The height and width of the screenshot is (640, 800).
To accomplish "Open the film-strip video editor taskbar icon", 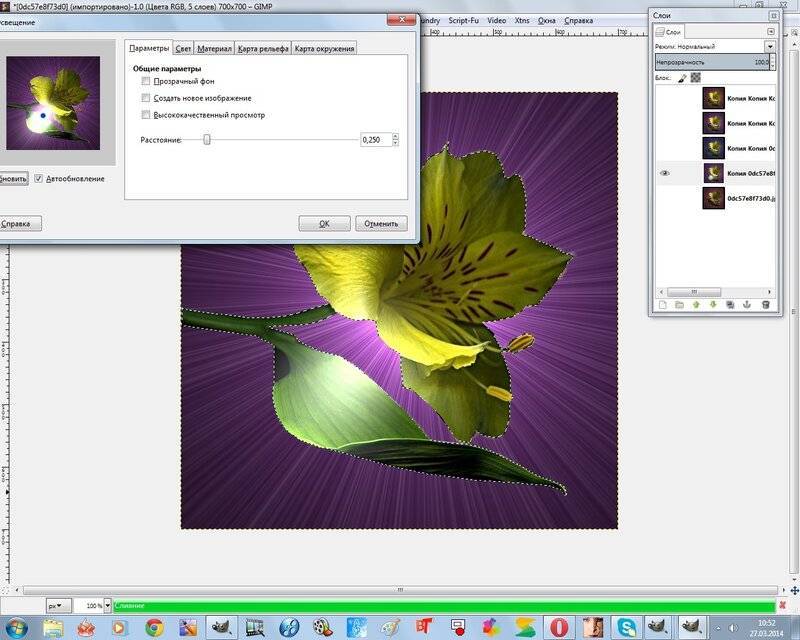I will click(255, 628).
